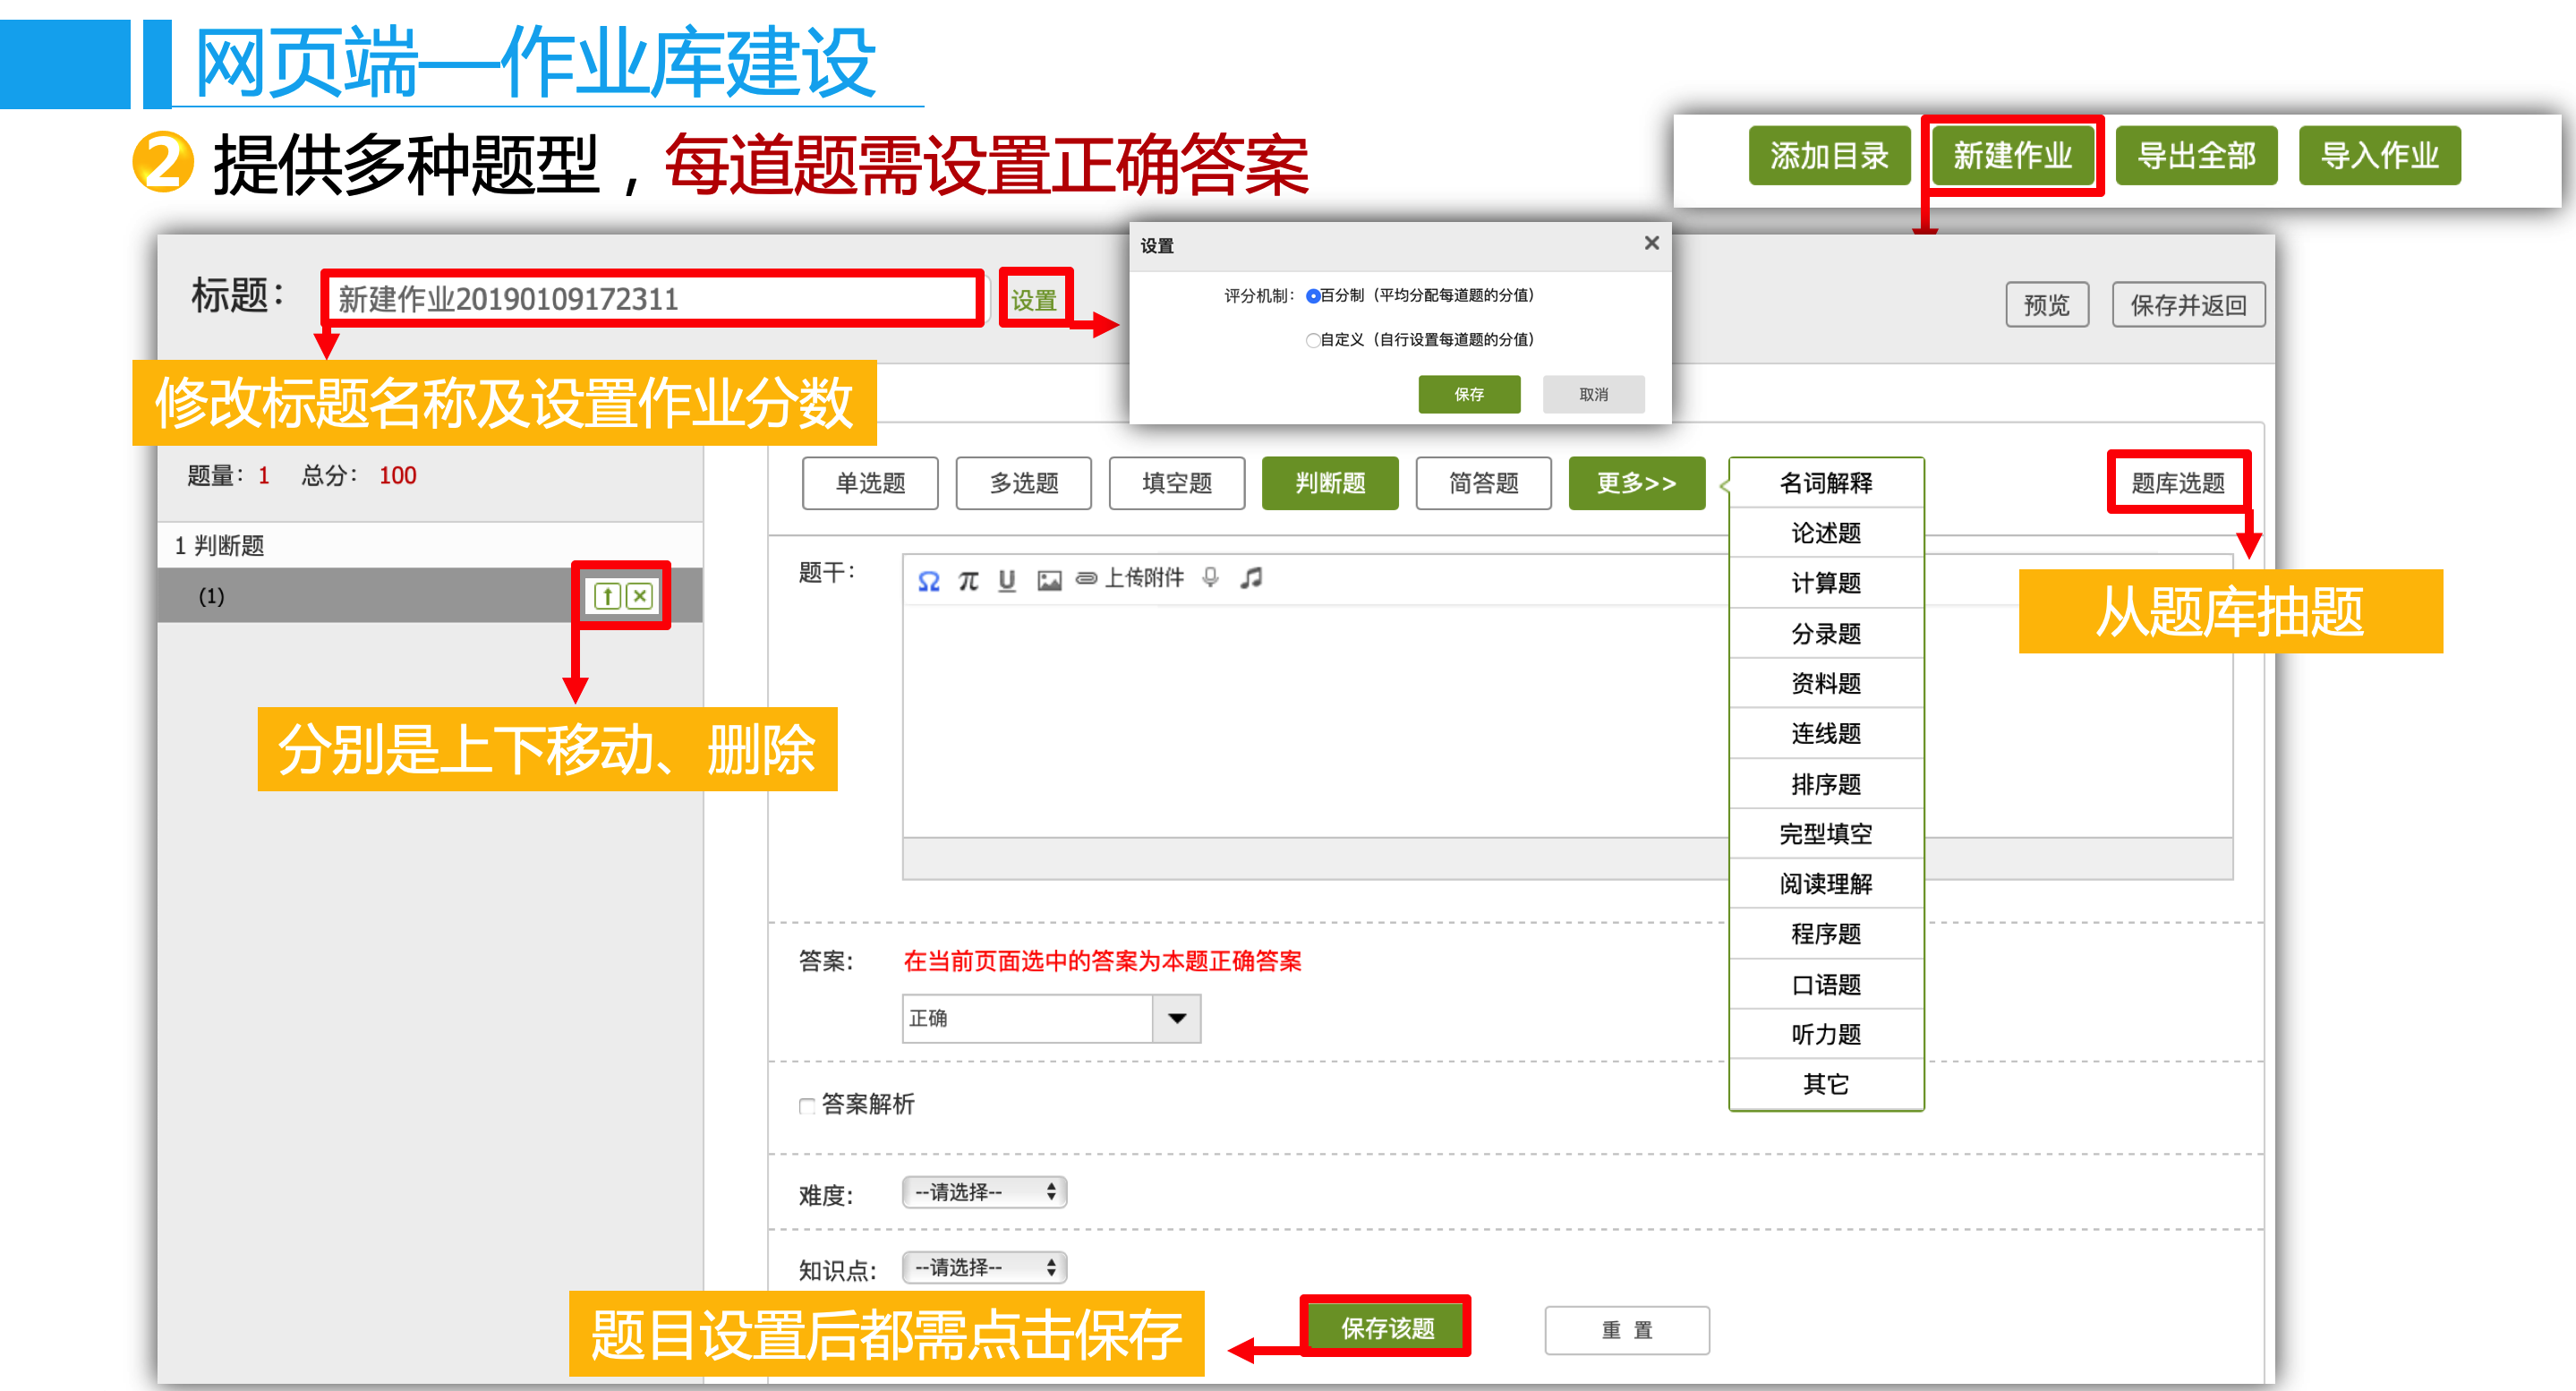Delete question (1) with the green X icon

tap(640, 597)
